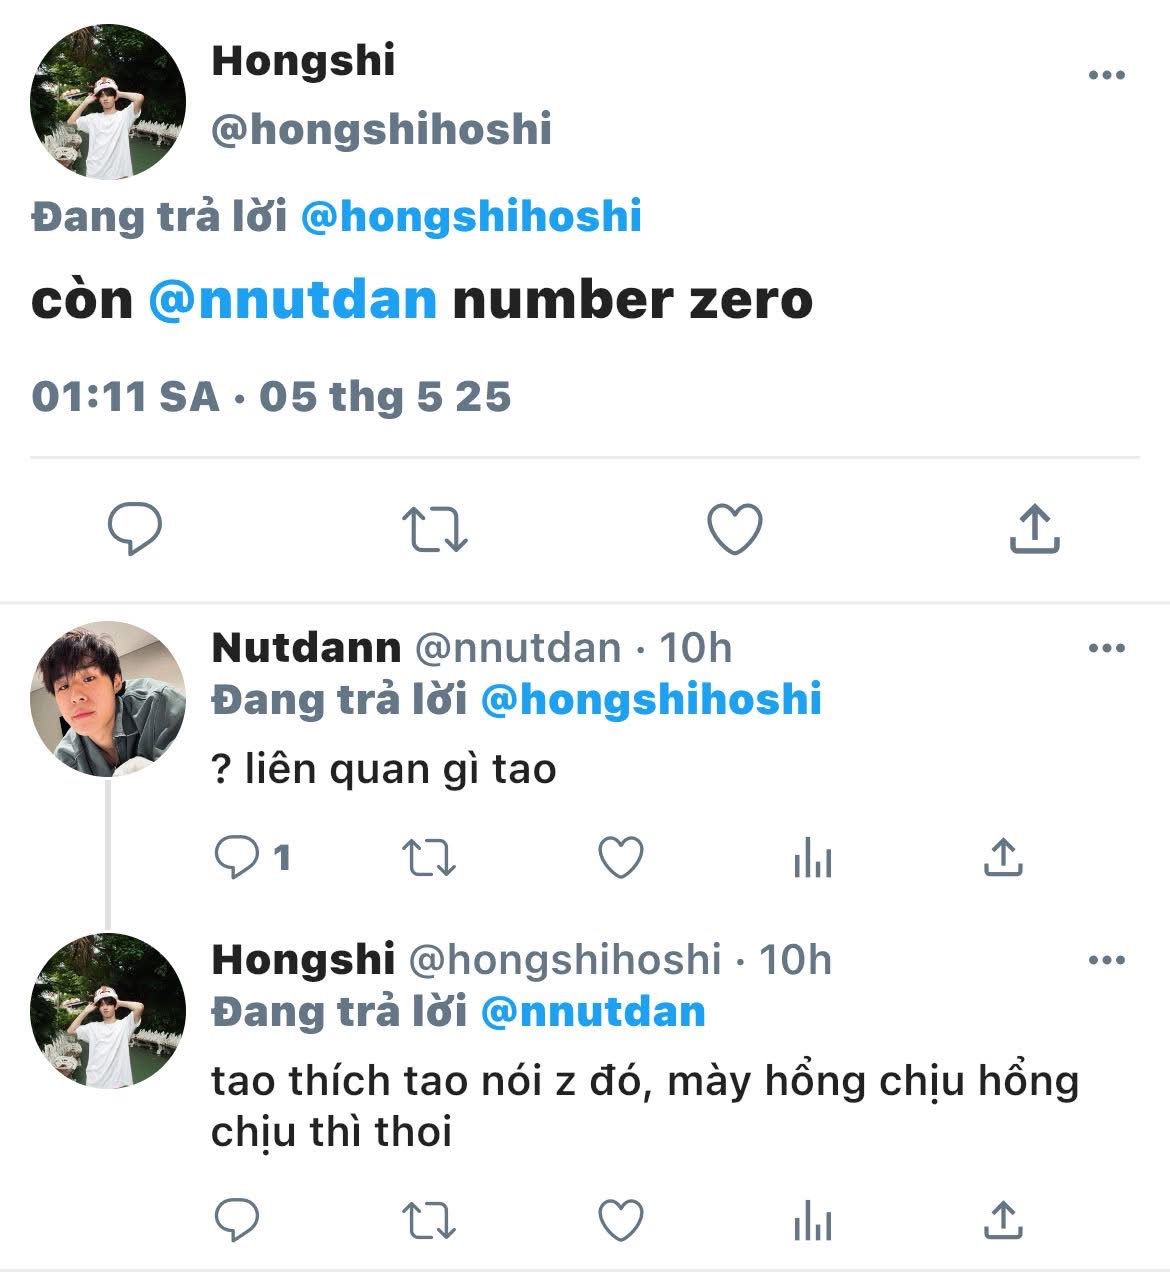
Task: Share Nutdann's reply tweet
Action: tap(1002, 857)
